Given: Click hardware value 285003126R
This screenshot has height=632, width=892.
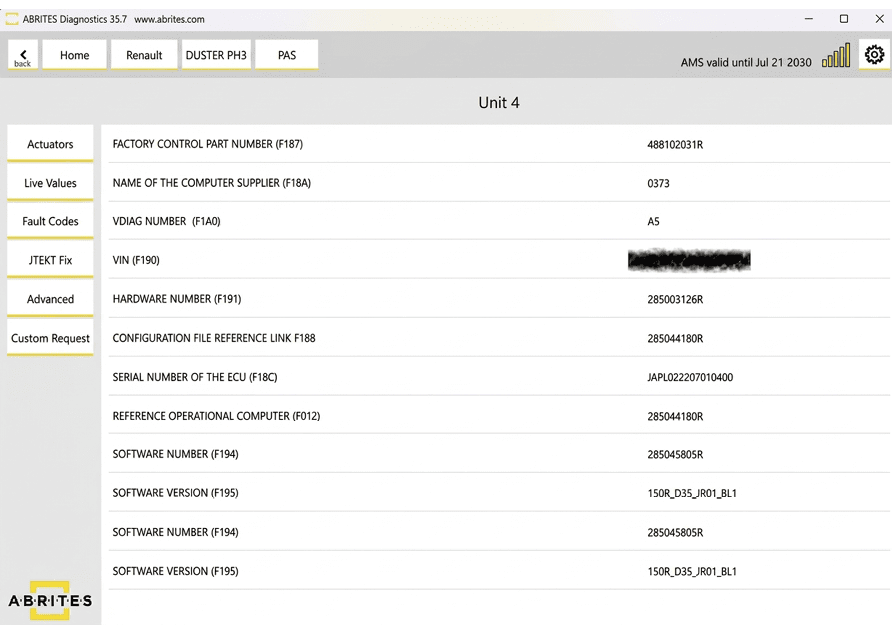Looking at the screenshot, I should [675, 299].
